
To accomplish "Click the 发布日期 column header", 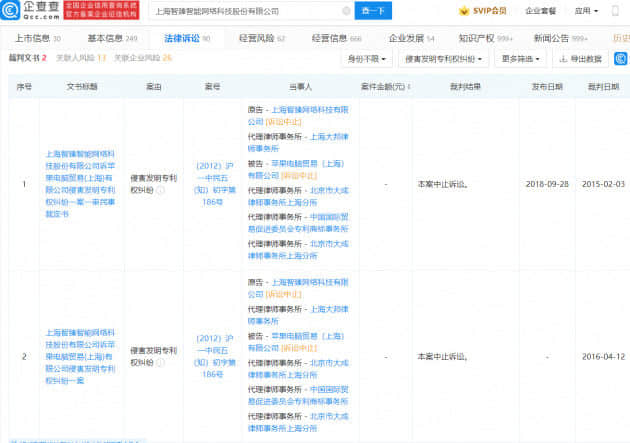I will [x=547, y=86].
